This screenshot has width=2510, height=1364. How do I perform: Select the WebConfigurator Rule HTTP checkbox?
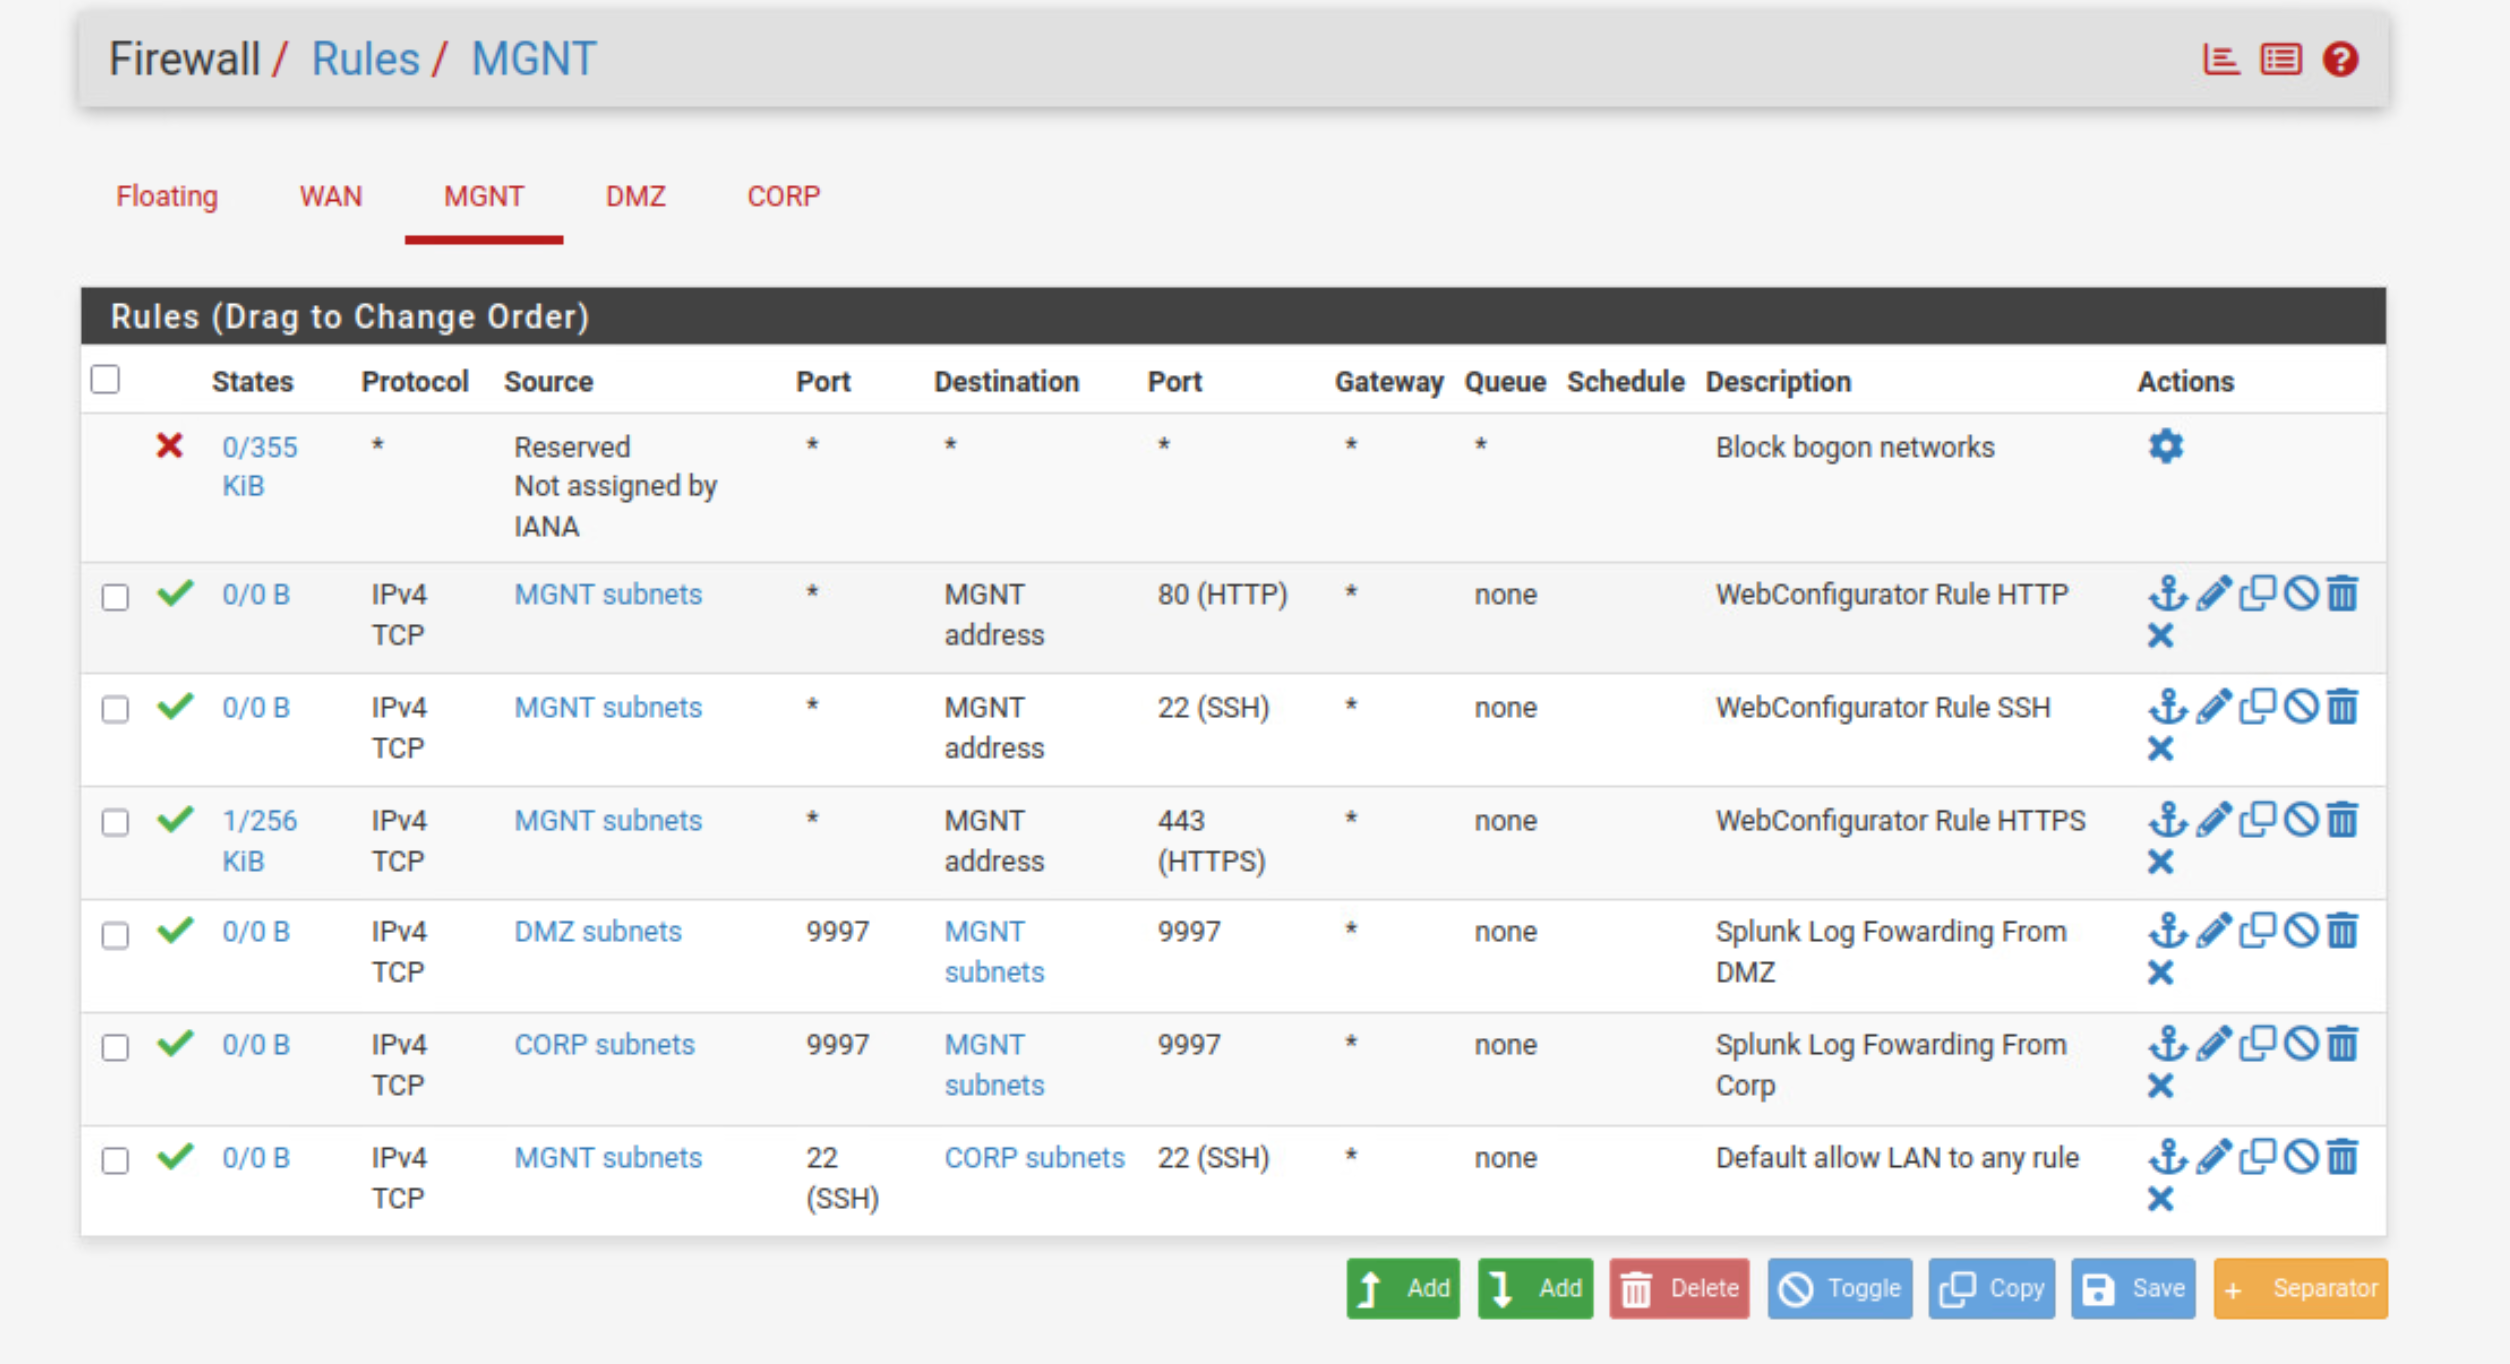(x=116, y=597)
